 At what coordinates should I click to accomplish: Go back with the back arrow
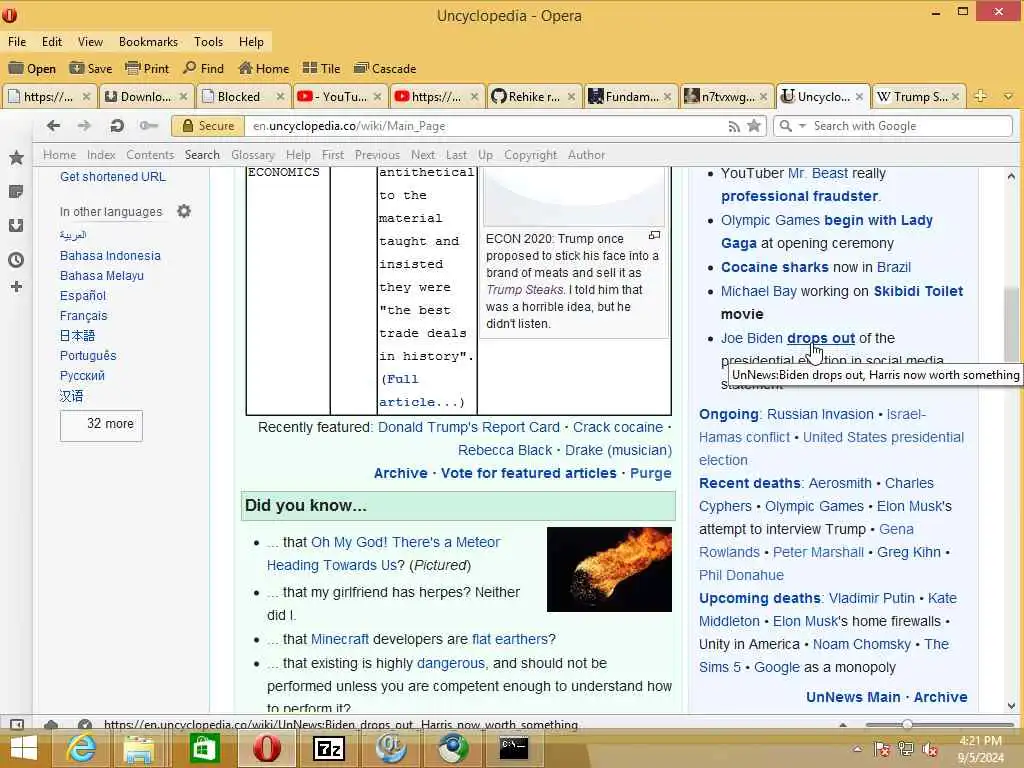(54, 125)
